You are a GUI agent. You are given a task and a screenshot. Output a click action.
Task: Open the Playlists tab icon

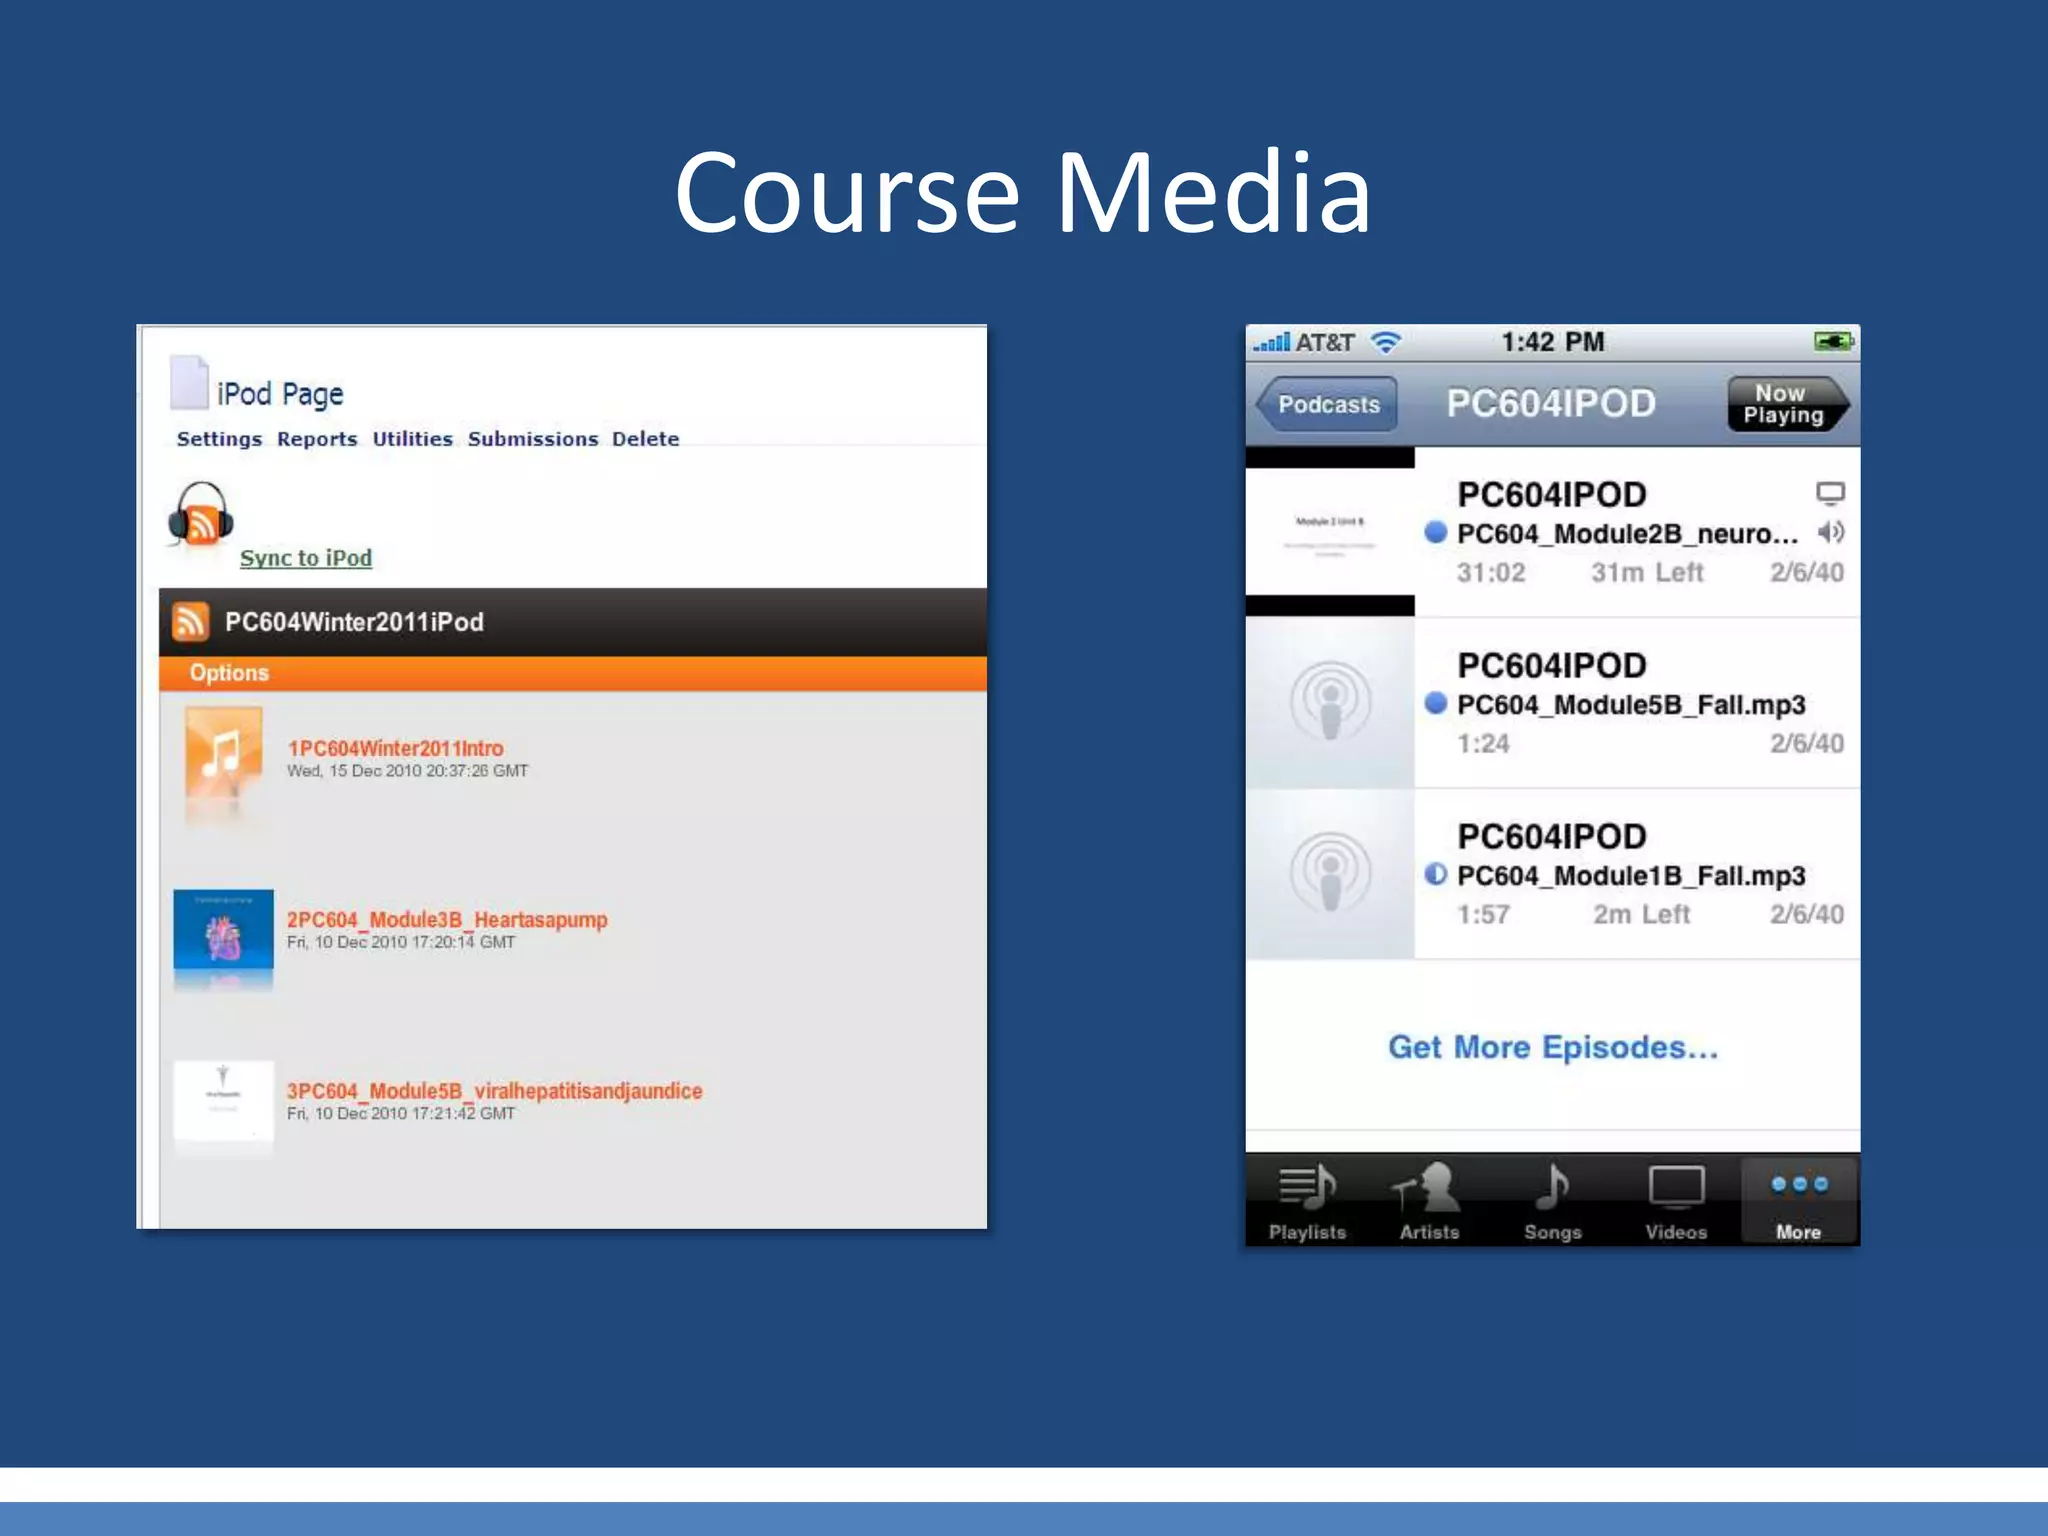pos(1307,1201)
